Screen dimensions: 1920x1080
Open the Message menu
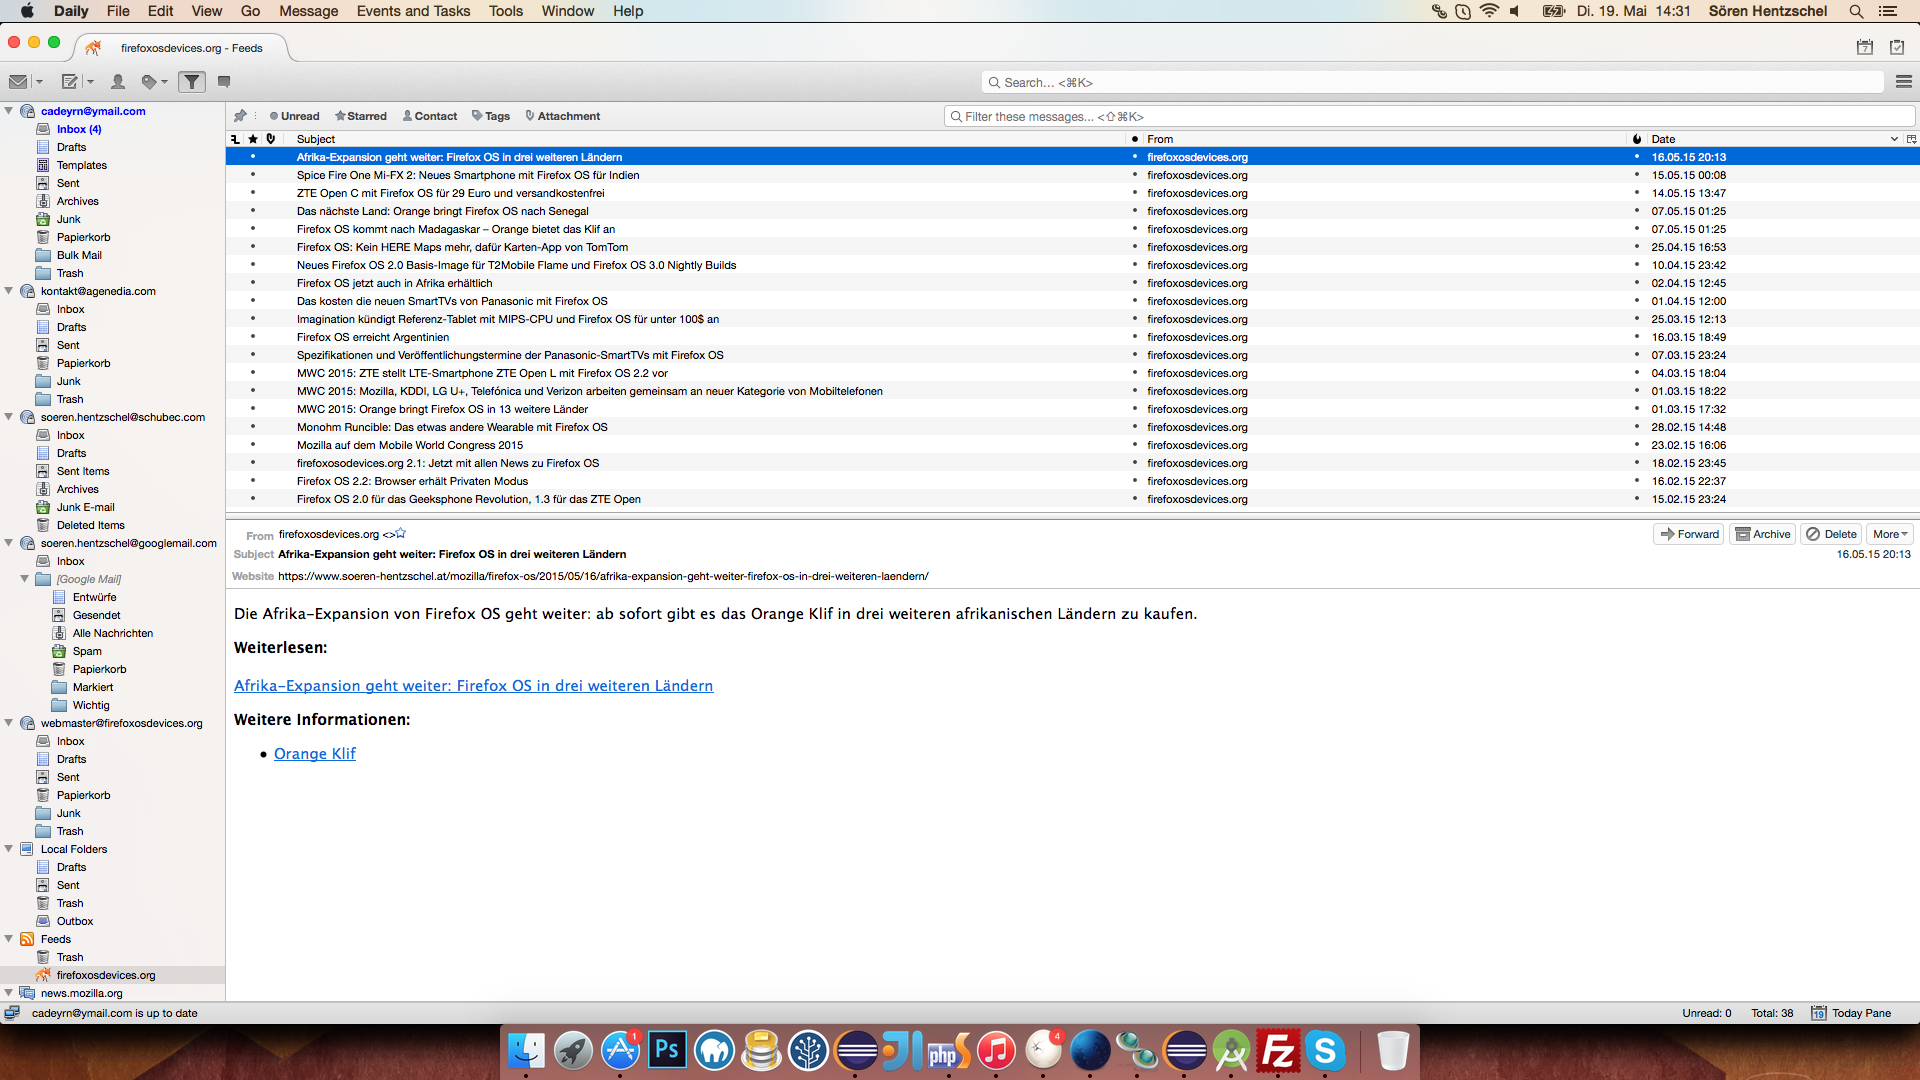pyautogui.click(x=308, y=11)
